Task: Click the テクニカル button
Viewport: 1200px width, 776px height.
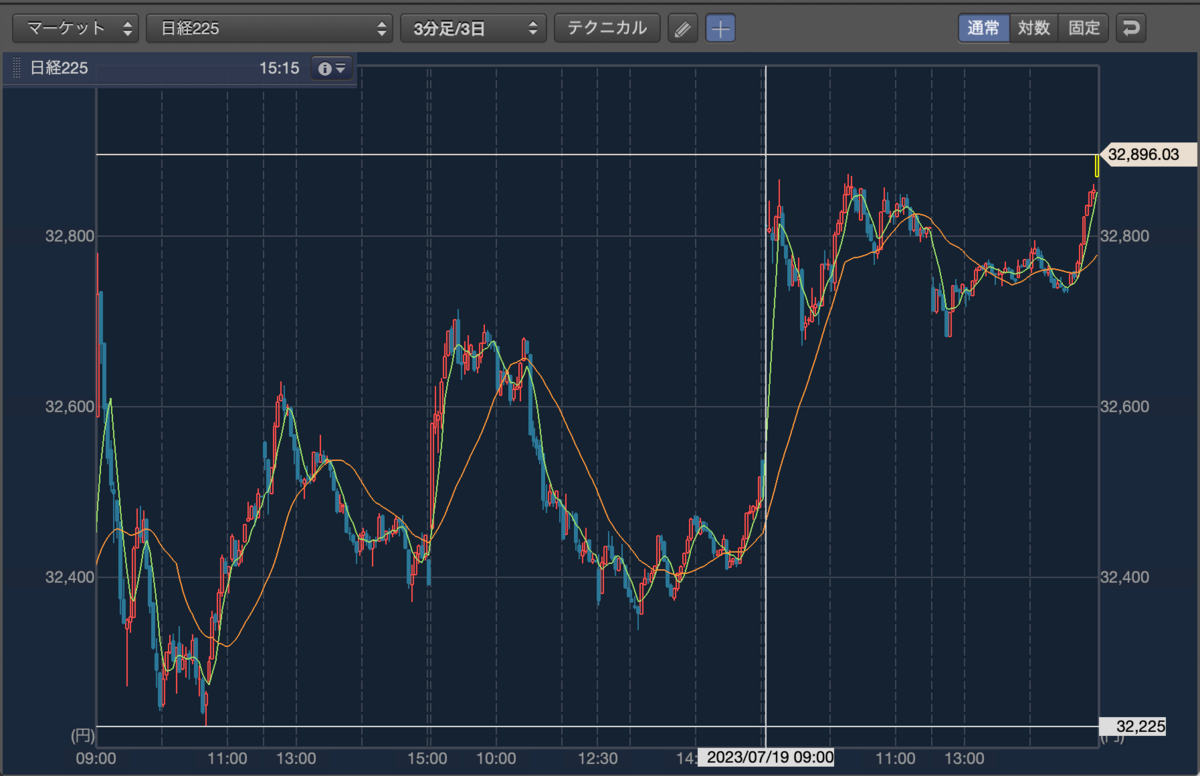Action: (x=607, y=28)
